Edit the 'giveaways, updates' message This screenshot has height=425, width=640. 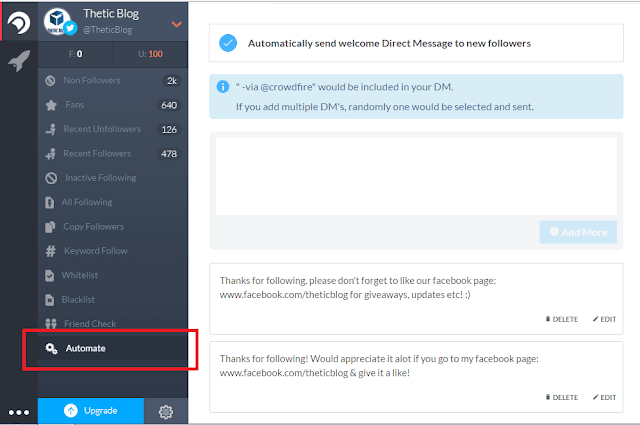(x=604, y=319)
